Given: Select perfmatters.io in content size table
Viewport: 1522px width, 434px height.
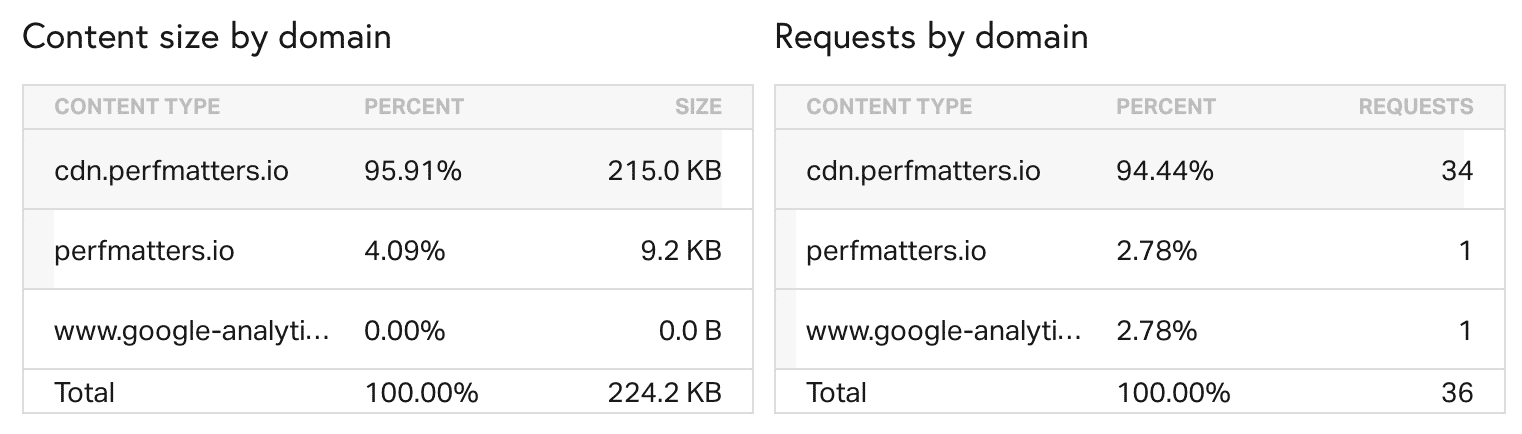Looking at the screenshot, I should [144, 250].
